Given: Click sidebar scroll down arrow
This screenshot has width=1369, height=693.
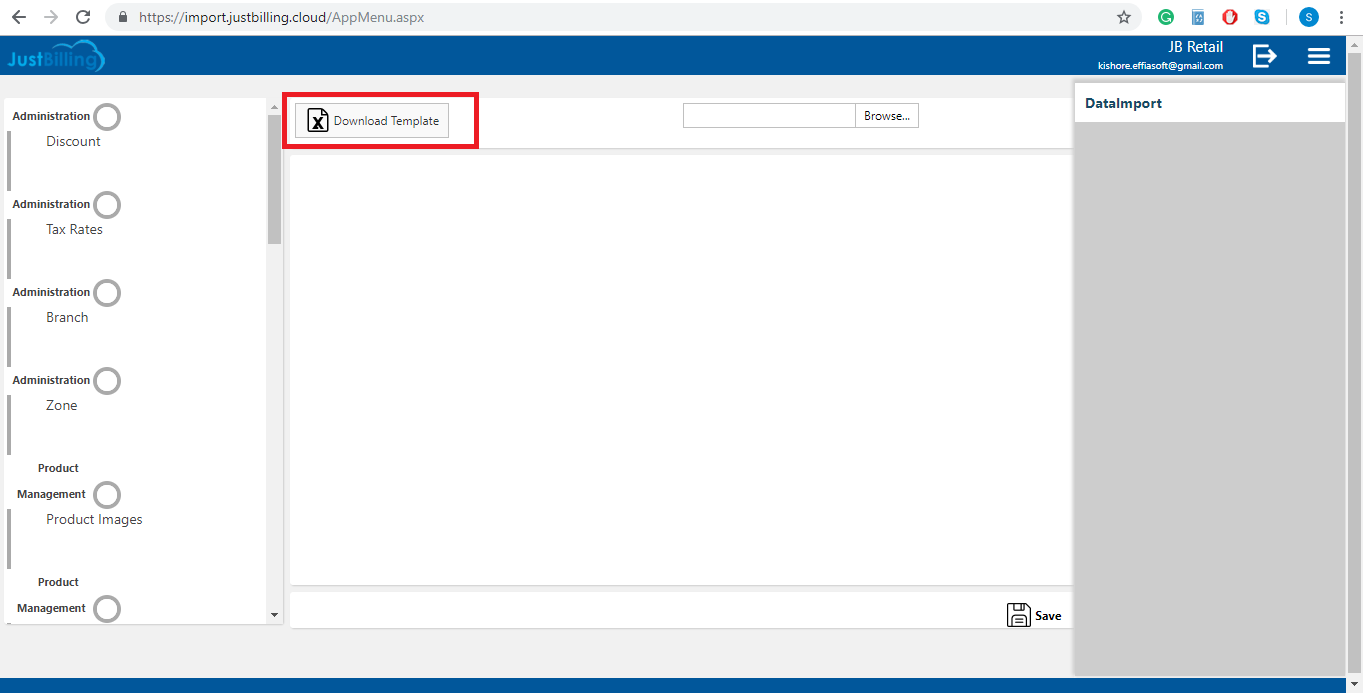Looking at the screenshot, I should [275, 615].
